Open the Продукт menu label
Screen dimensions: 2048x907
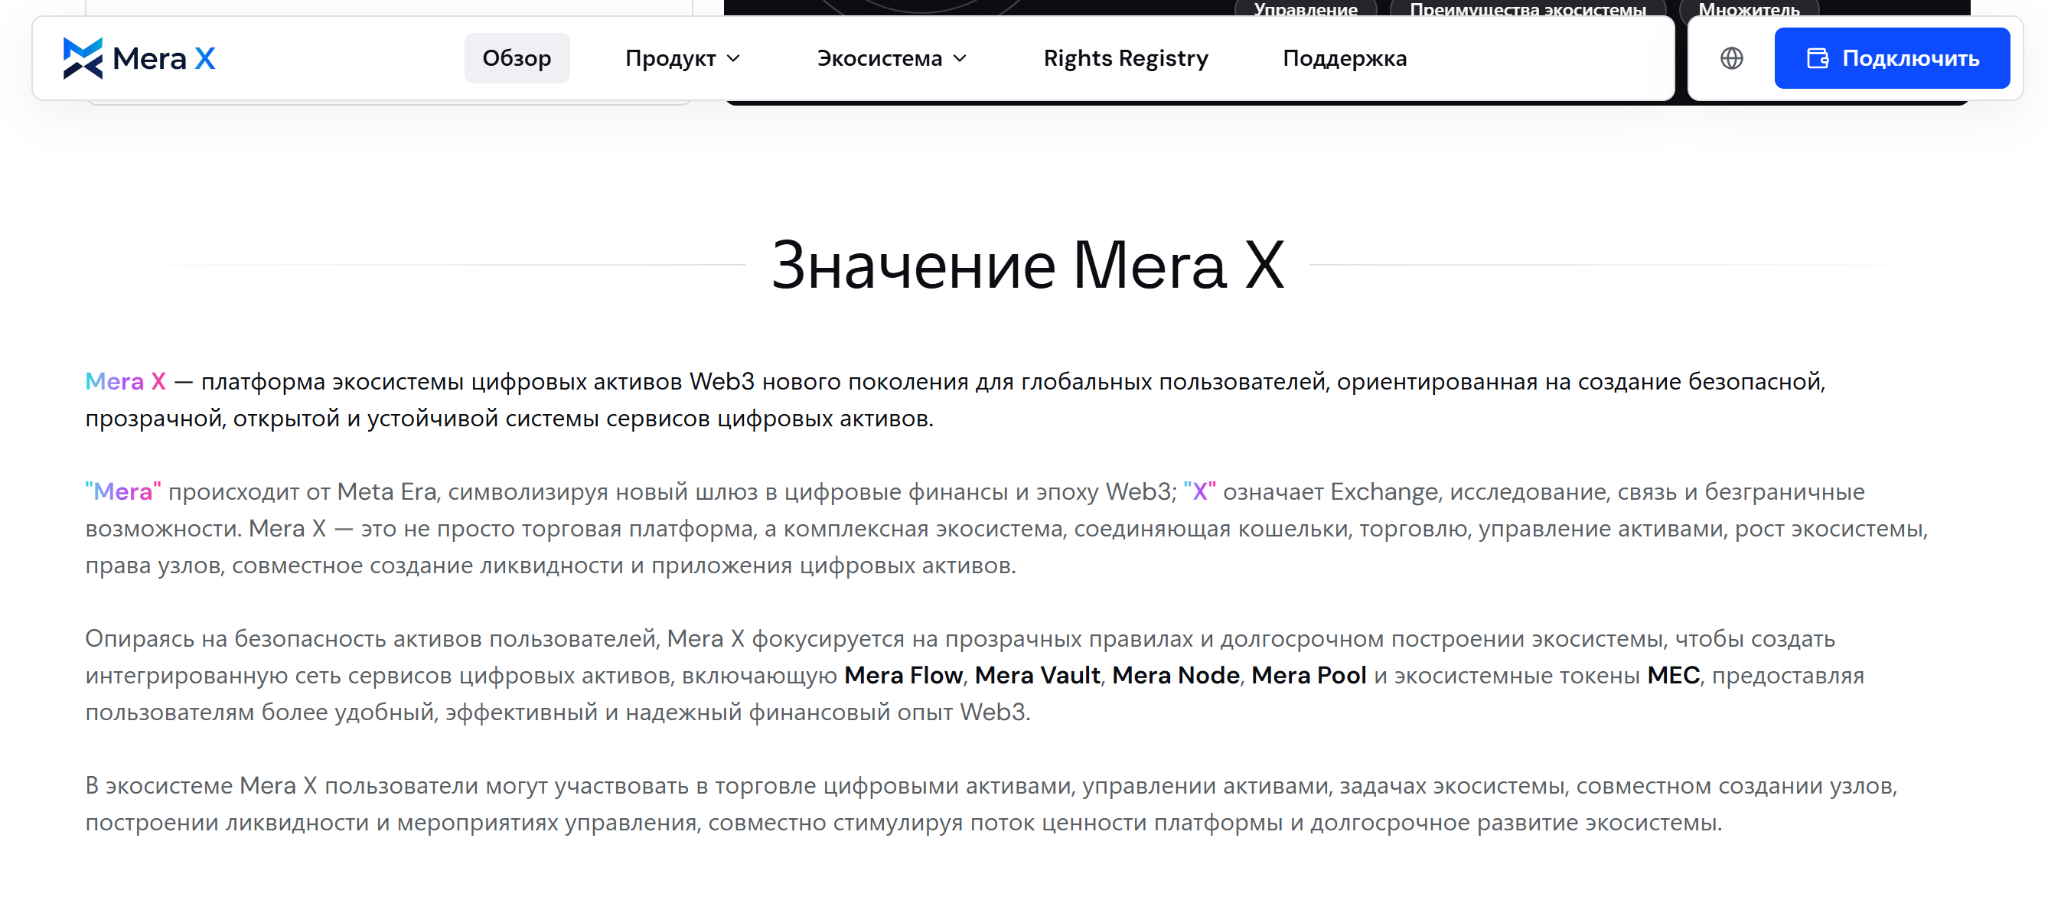pyautogui.click(x=671, y=58)
